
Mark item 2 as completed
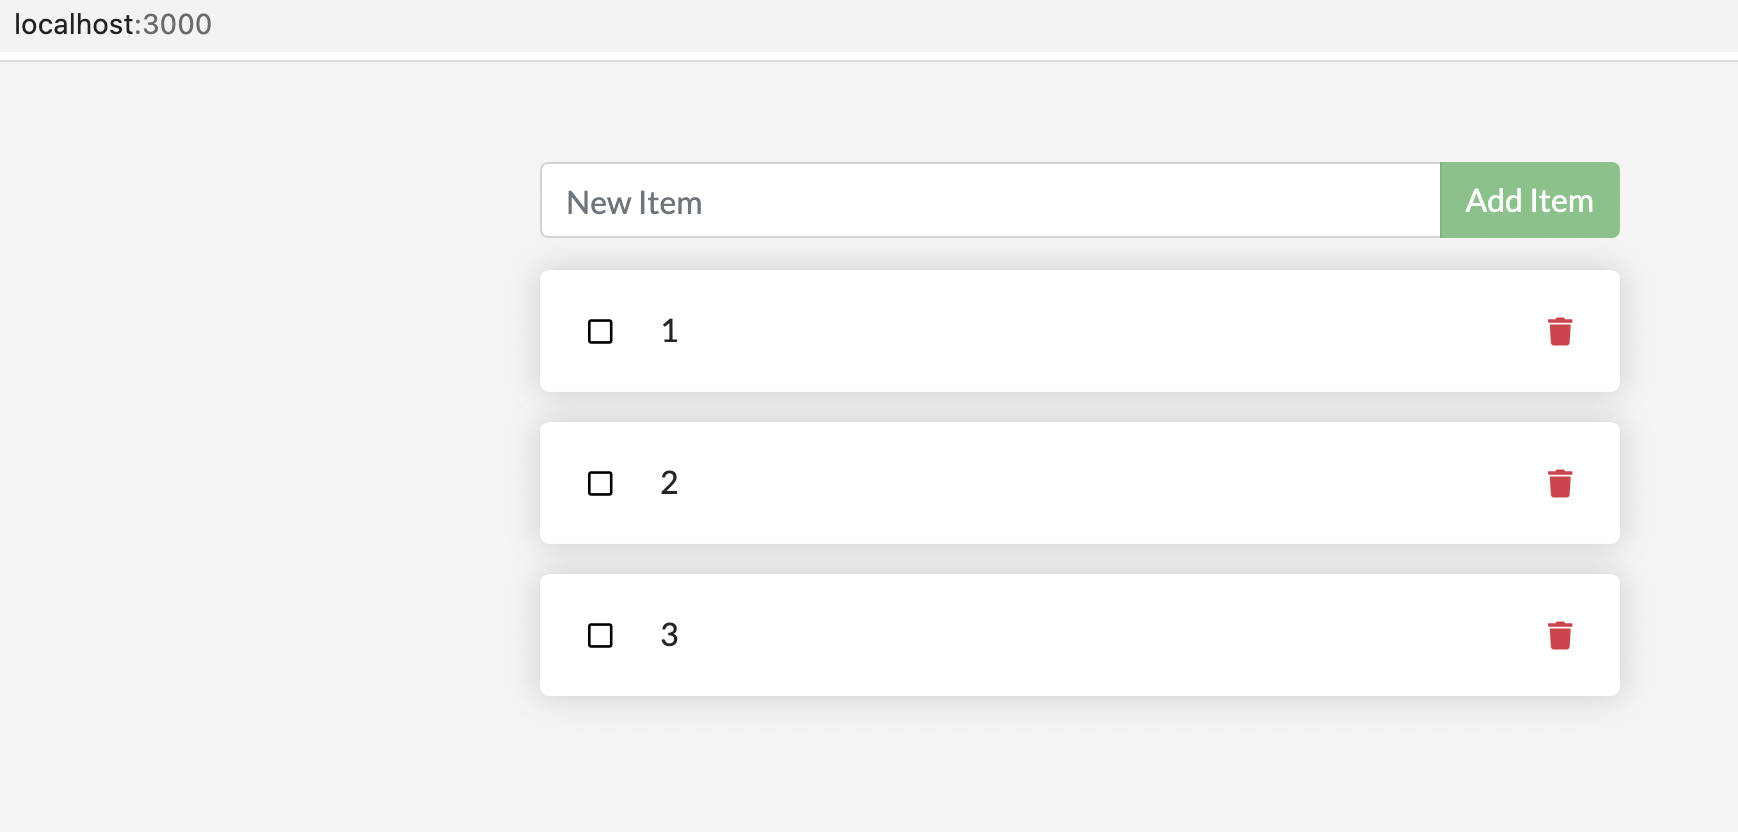(600, 483)
